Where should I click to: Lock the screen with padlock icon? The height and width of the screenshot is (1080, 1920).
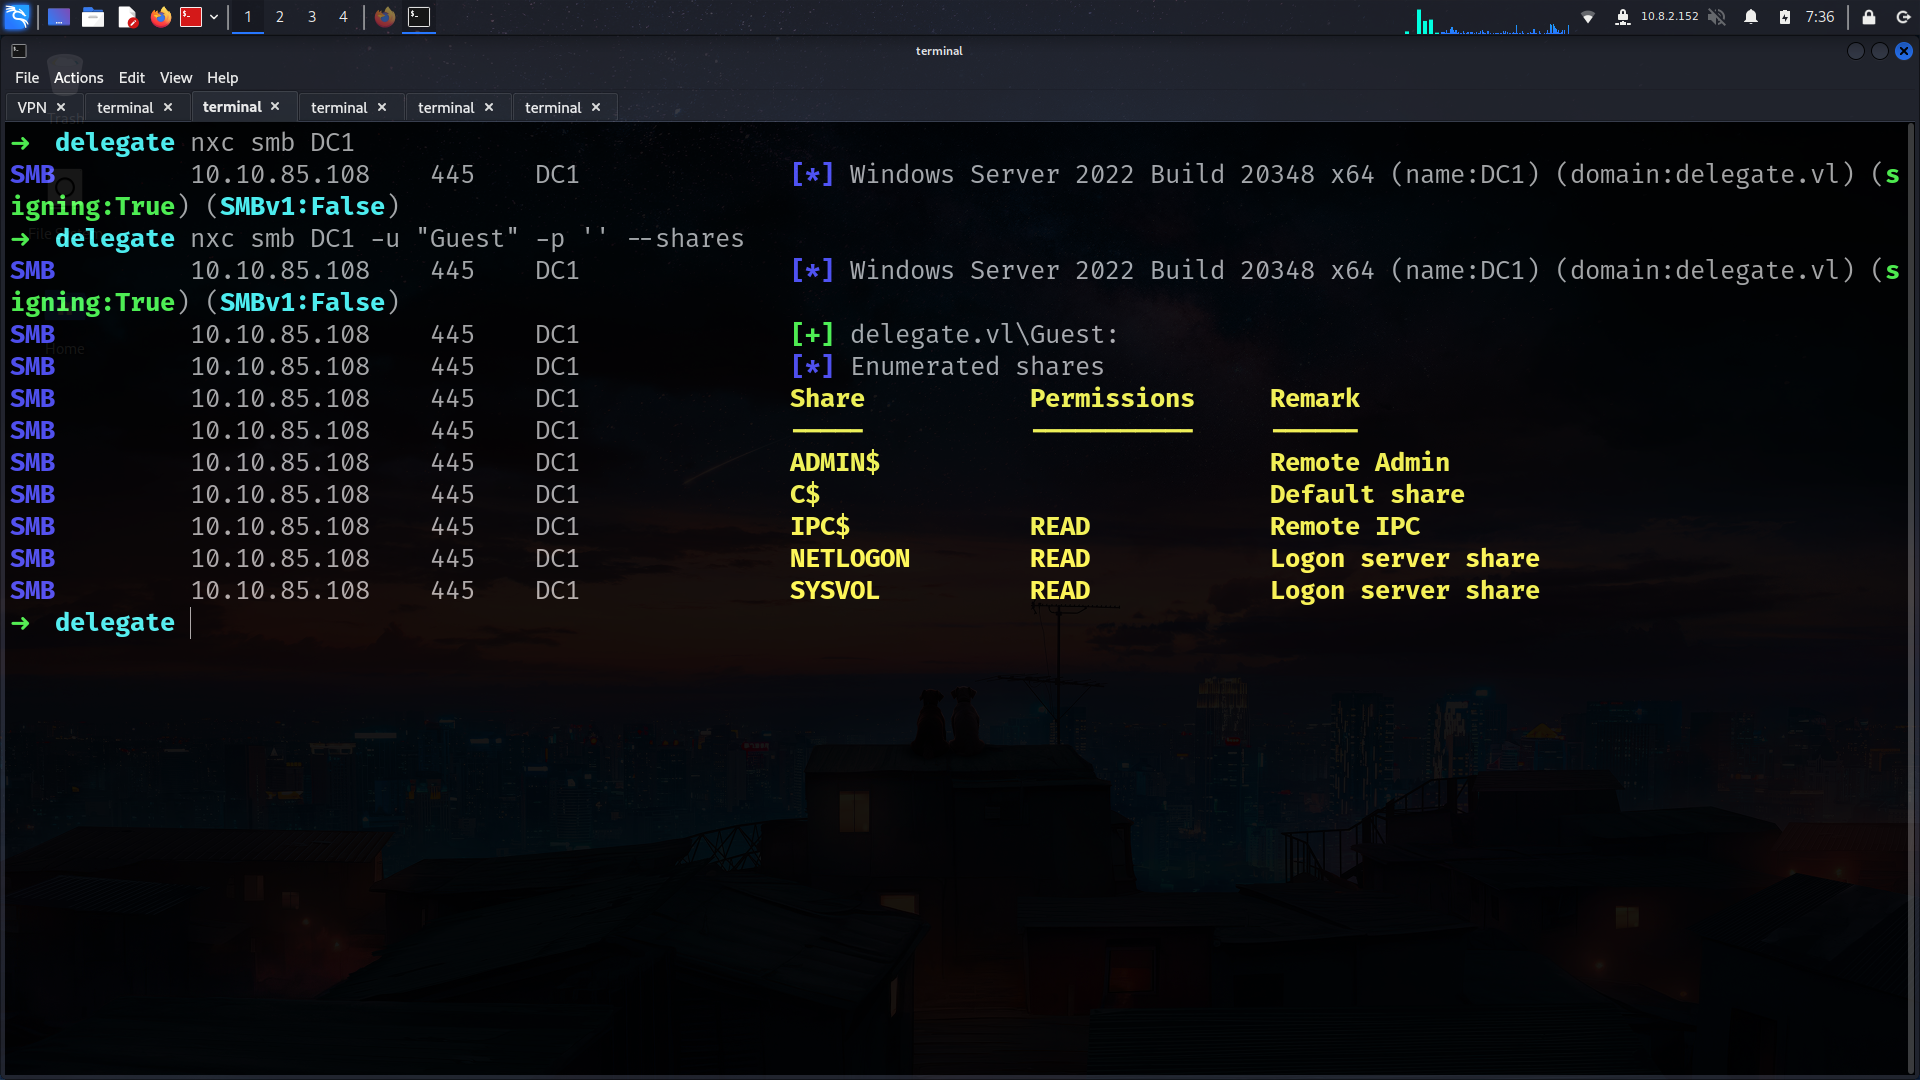pos(1869,17)
